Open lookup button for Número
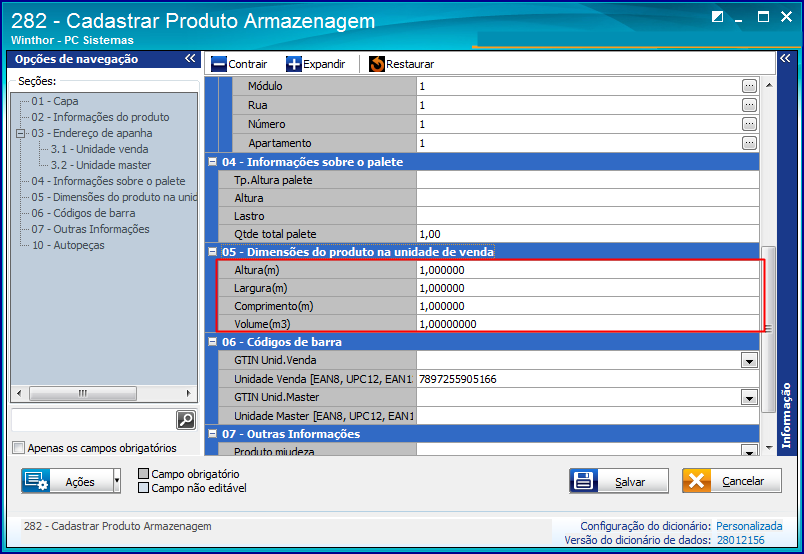Viewport: 804px width, 554px height. (x=749, y=124)
